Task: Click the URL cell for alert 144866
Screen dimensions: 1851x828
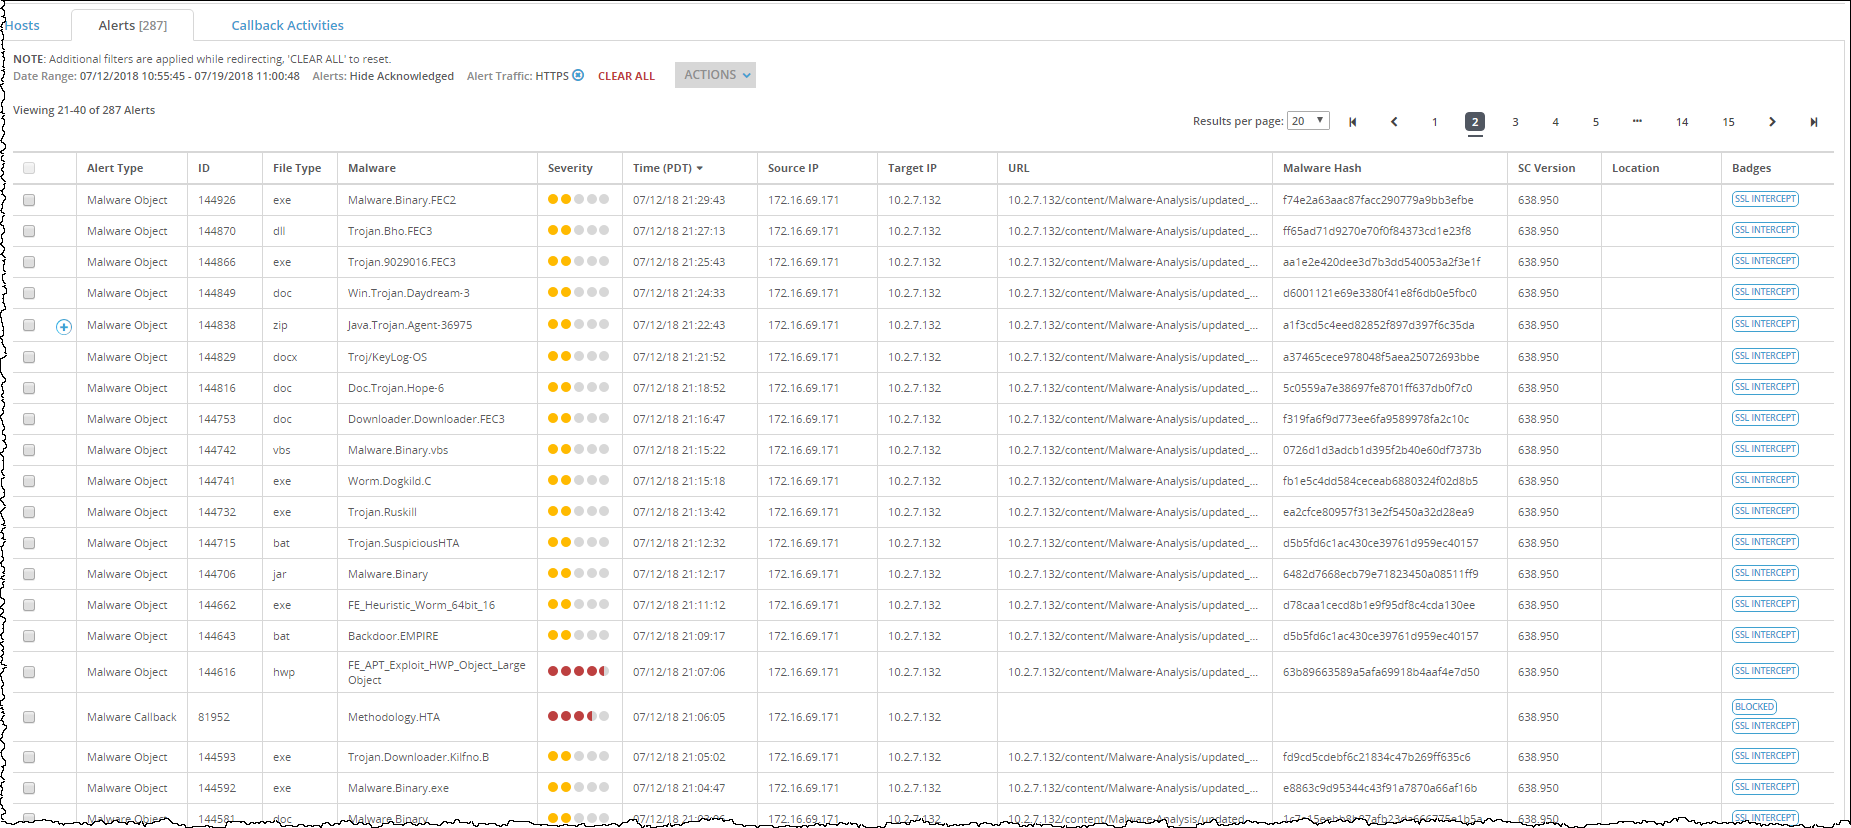Action: [1133, 262]
